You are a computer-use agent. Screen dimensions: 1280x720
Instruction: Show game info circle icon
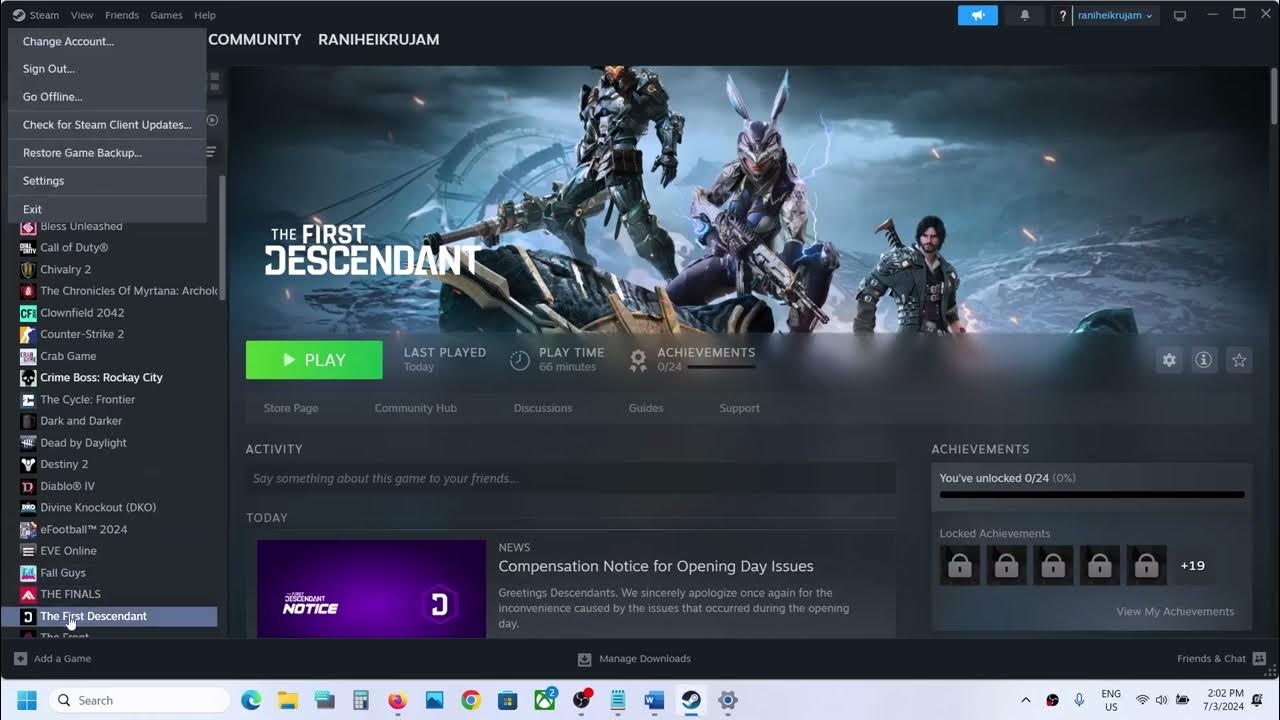pyautogui.click(x=1204, y=360)
